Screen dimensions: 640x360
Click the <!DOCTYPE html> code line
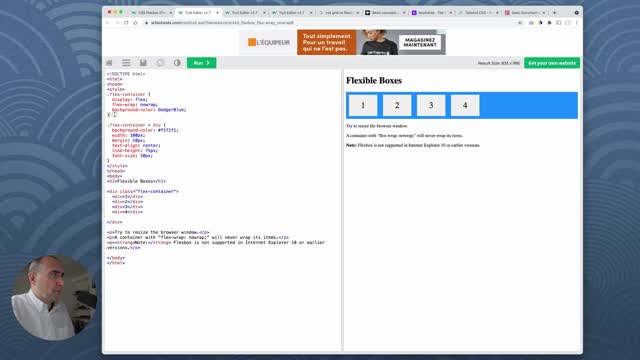(126, 74)
